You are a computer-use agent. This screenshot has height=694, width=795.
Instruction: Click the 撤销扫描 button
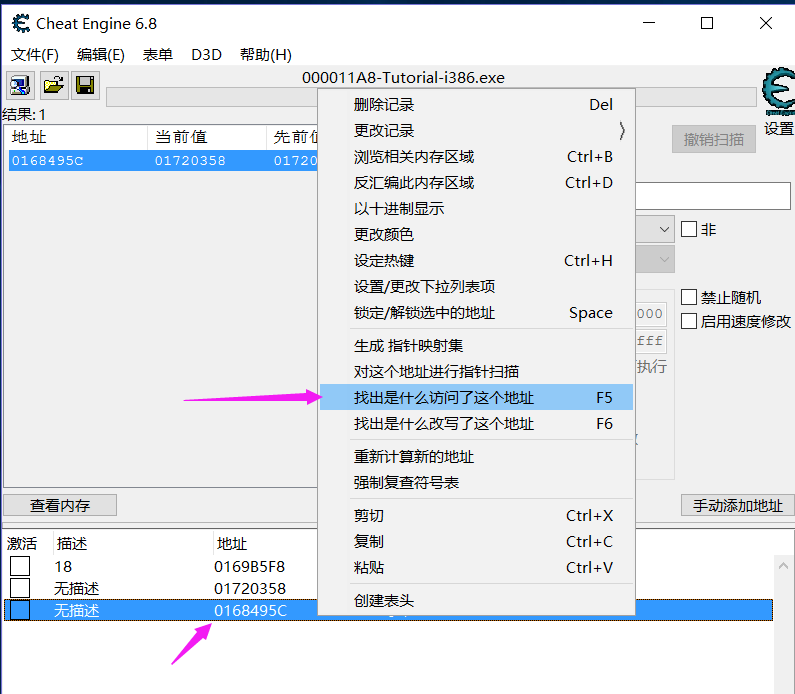[714, 139]
